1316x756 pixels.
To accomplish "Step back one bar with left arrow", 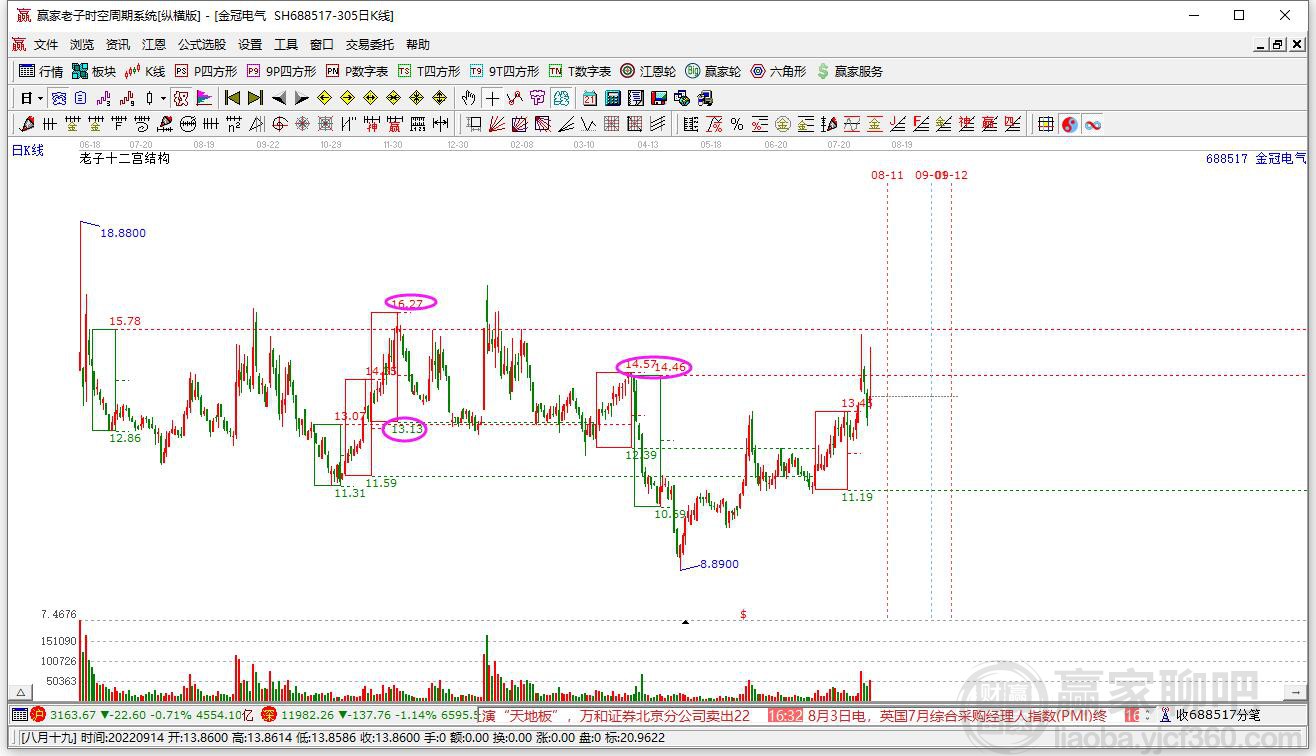I will (x=279, y=98).
